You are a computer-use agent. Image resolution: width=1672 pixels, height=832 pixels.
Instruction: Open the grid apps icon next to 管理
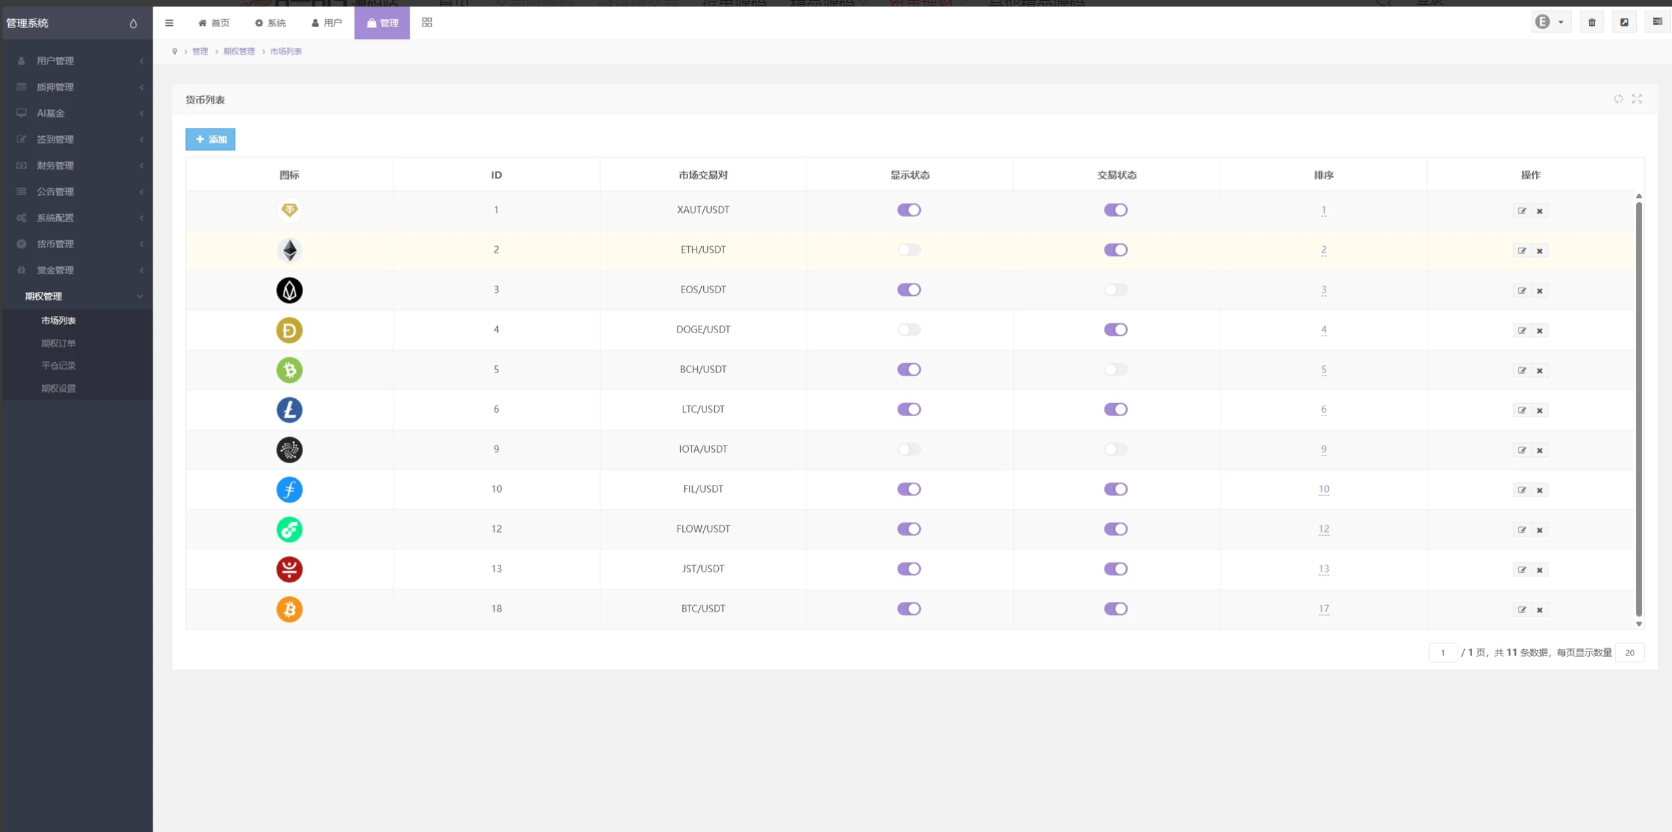point(427,23)
